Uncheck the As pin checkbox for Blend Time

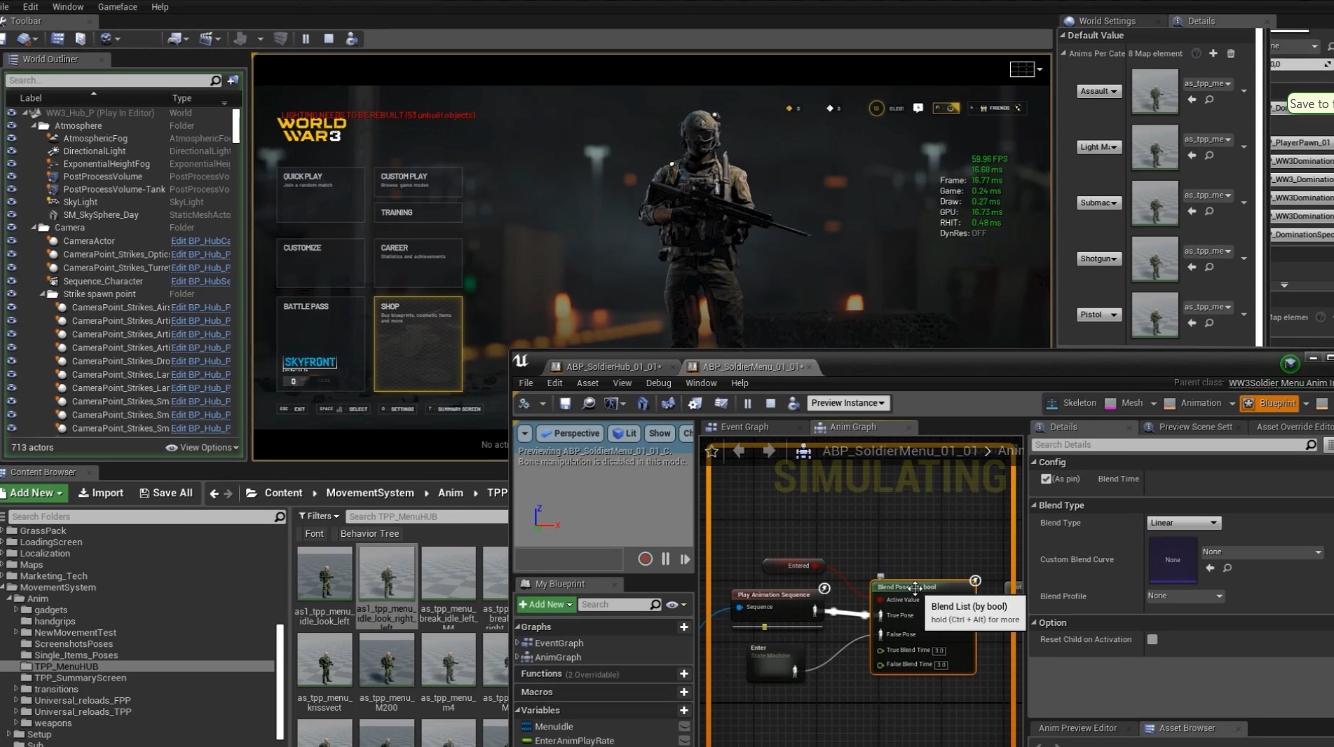point(1046,479)
